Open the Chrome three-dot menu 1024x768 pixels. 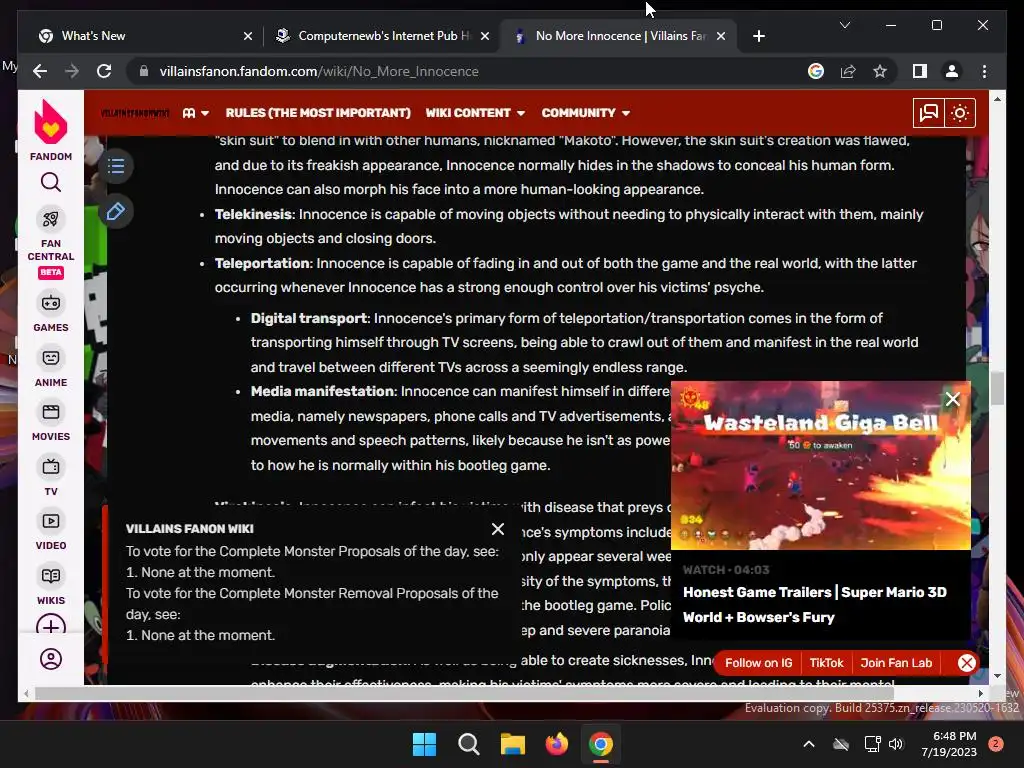point(984,71)
